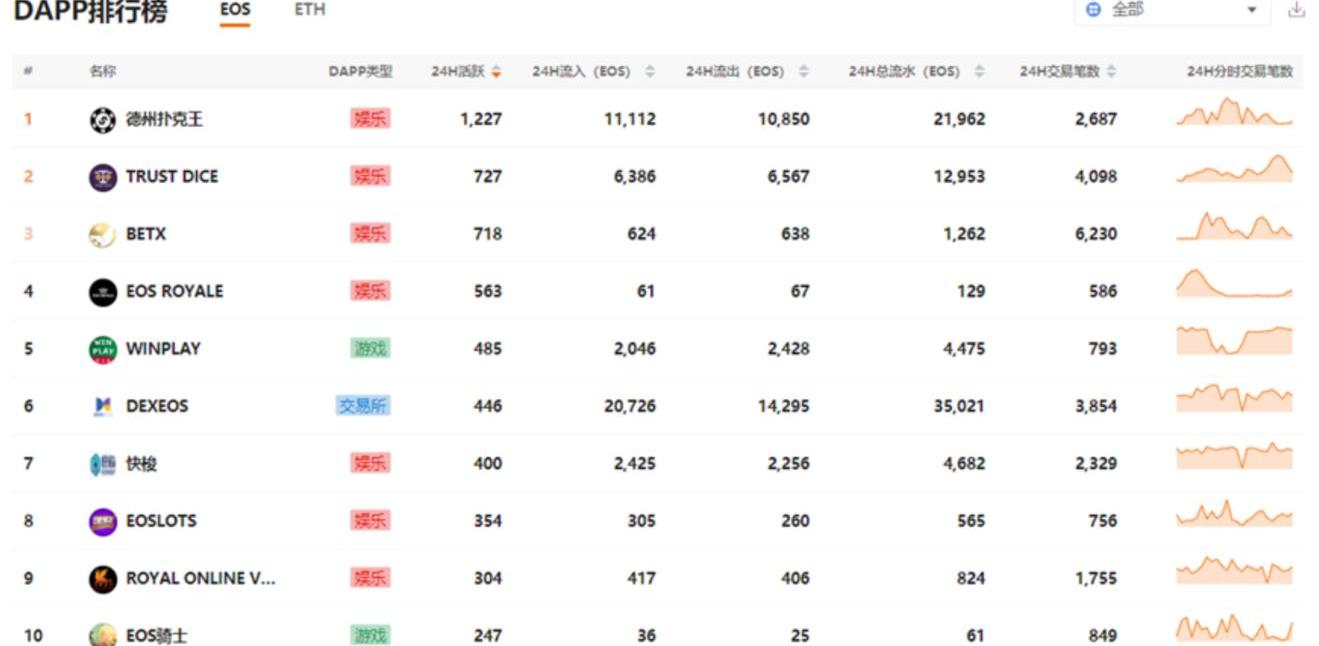Click the globe icon in the 全部 filter
Screen dimensions: 1319x646
pyautogui.click(x=1093, y=9)
